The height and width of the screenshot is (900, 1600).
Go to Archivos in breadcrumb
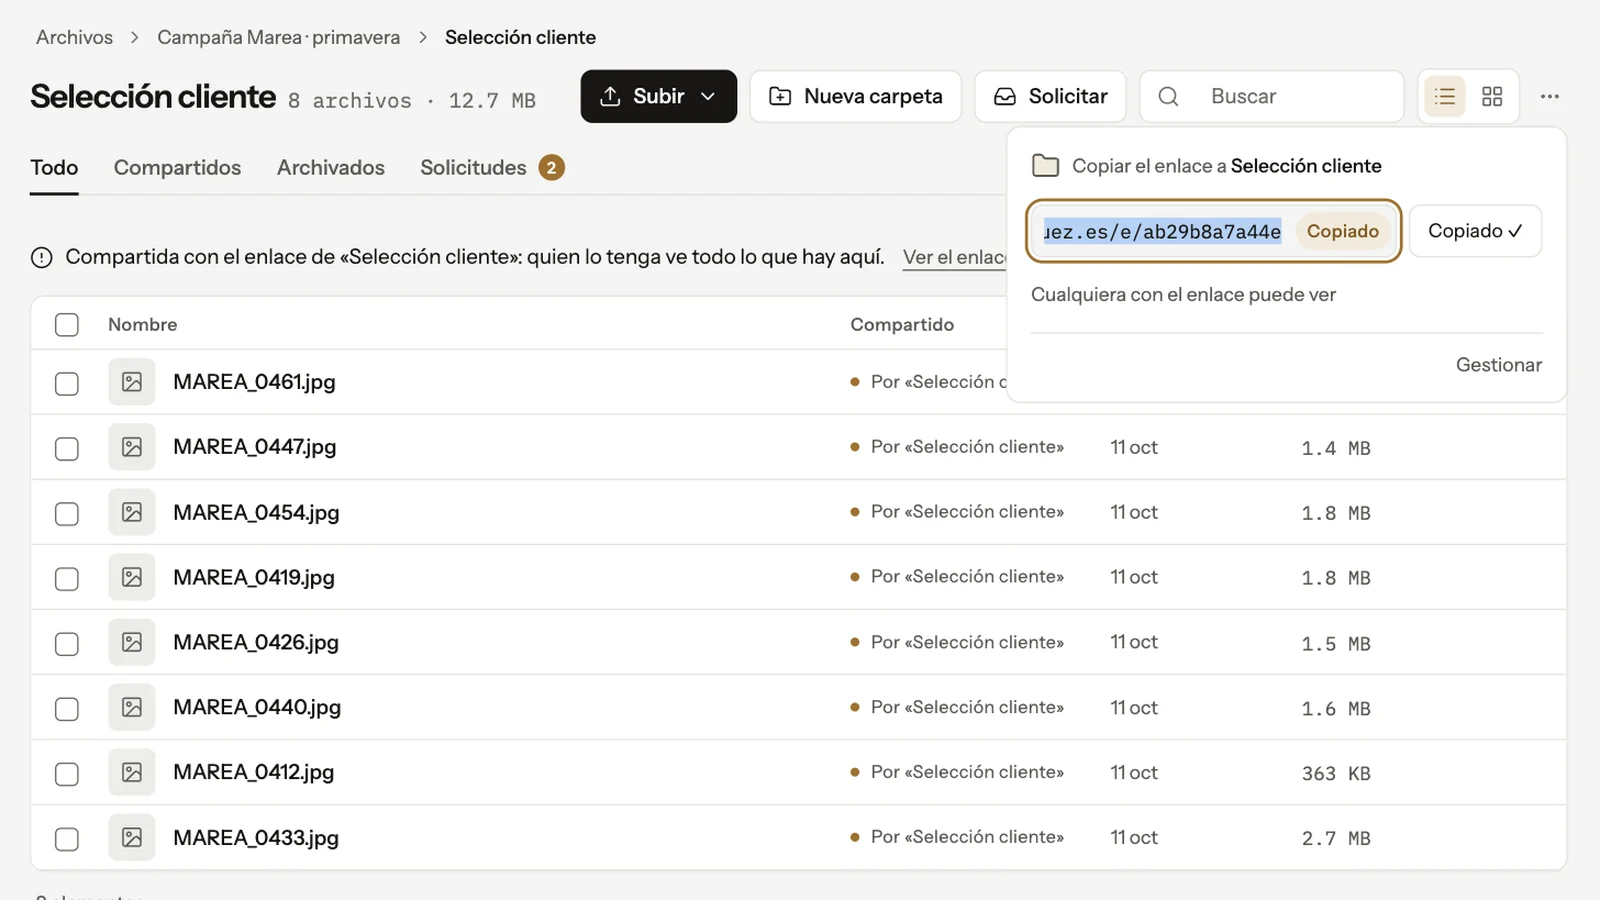tap(75, 37)
